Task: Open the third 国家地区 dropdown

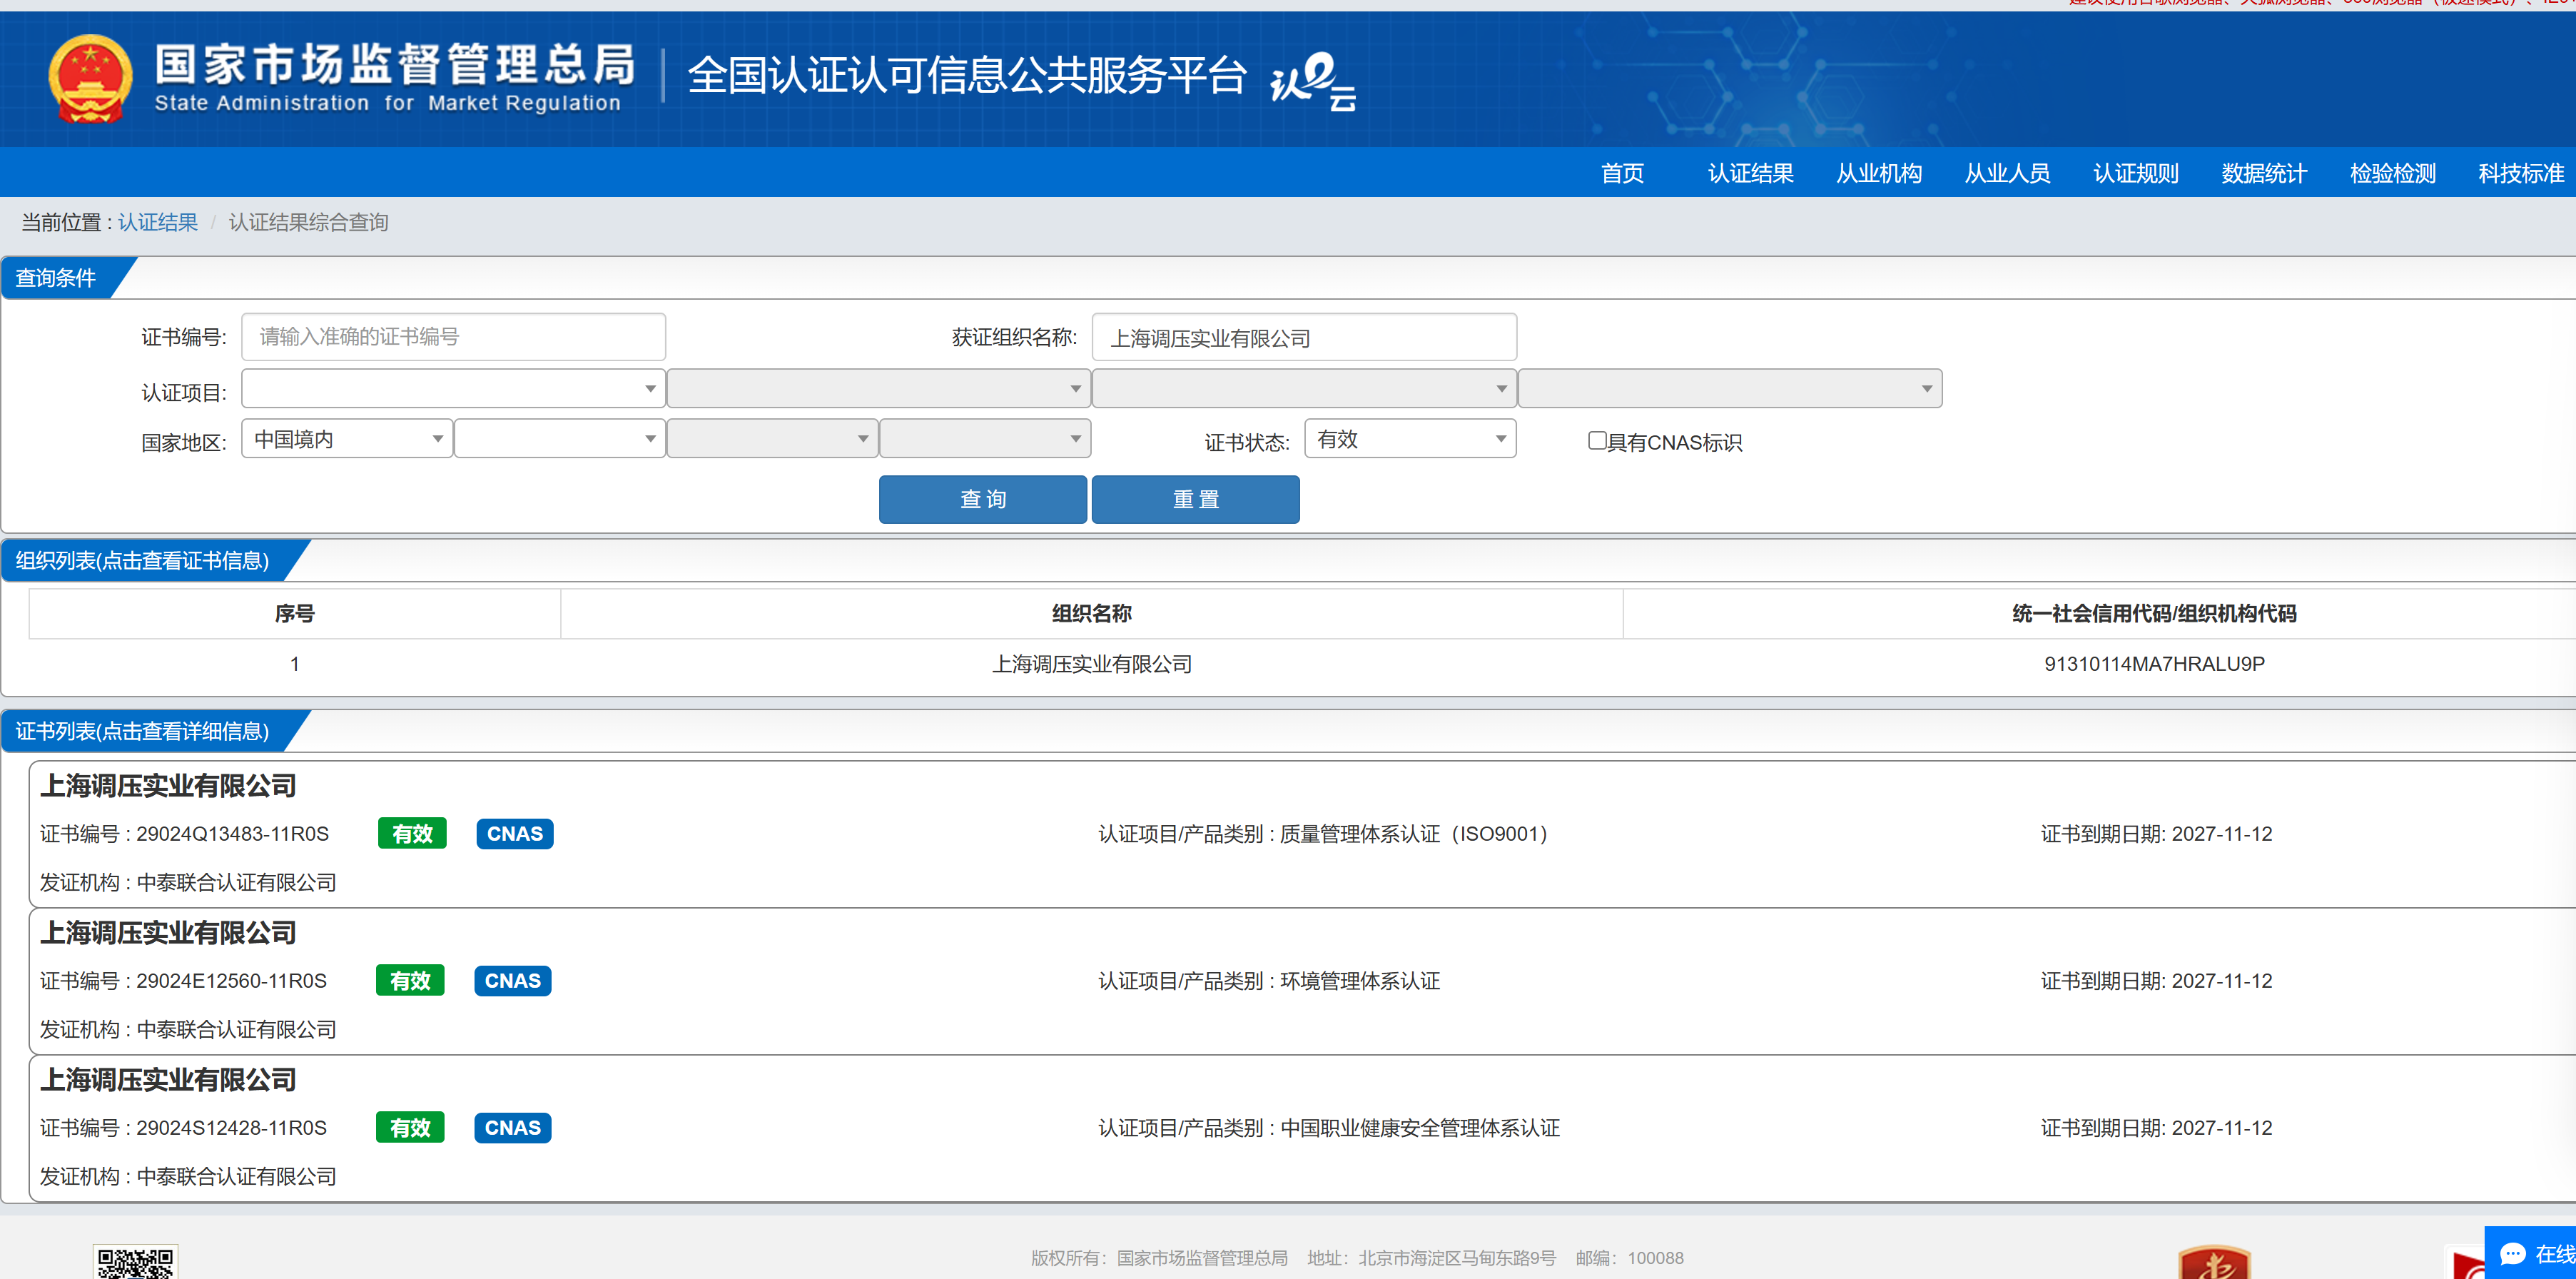Action: pos(773,439)
